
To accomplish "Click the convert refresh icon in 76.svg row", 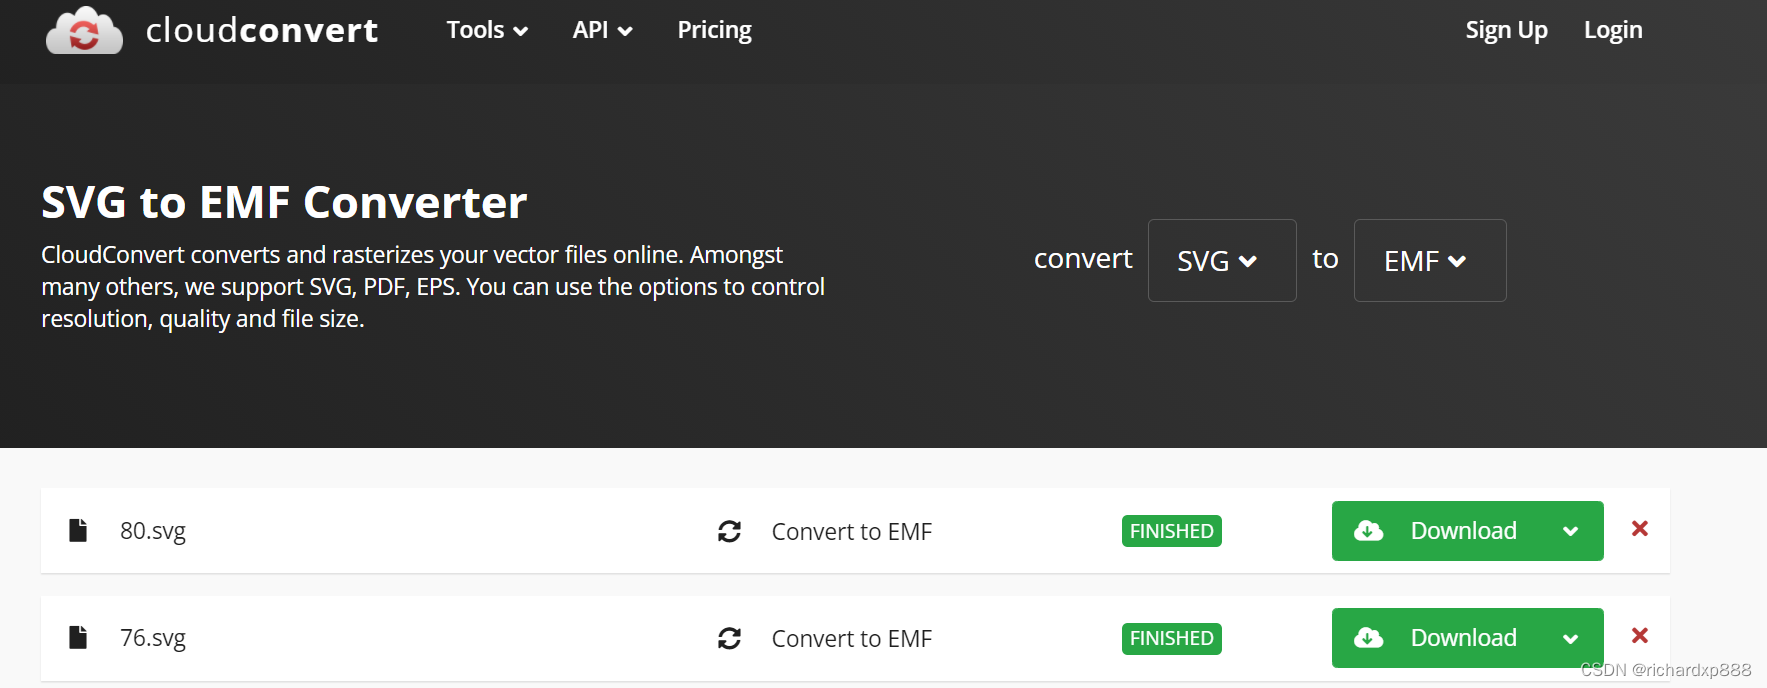I will (729, 638).
